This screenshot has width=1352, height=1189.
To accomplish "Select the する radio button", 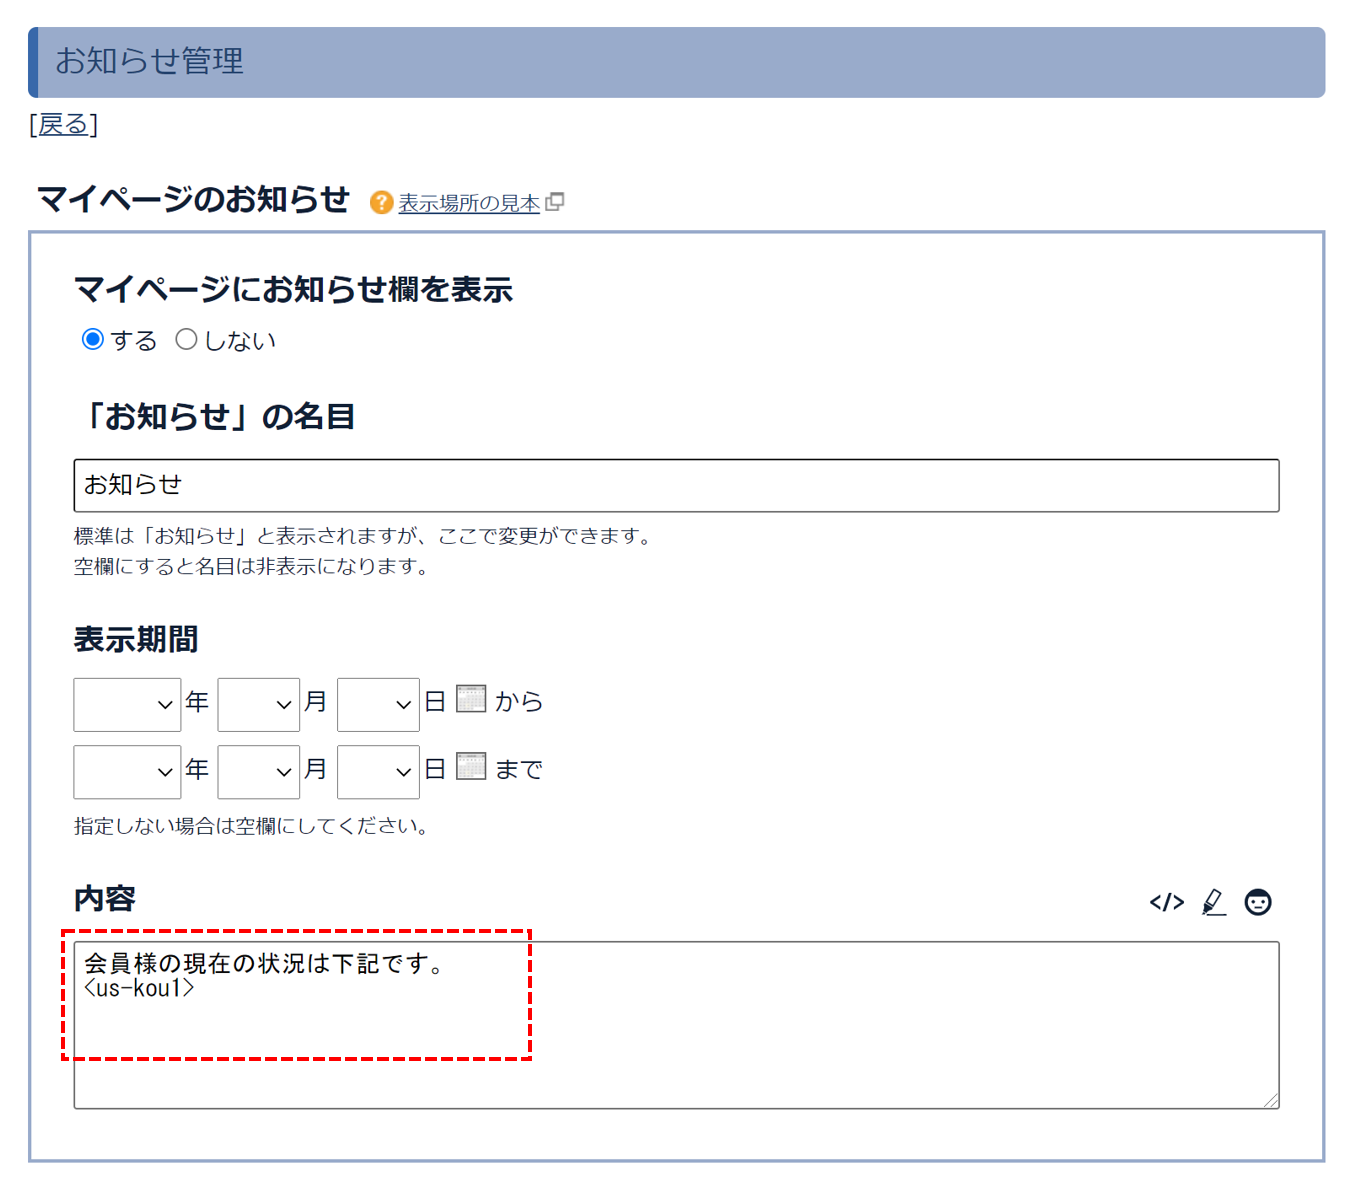I will pos(92,339).
